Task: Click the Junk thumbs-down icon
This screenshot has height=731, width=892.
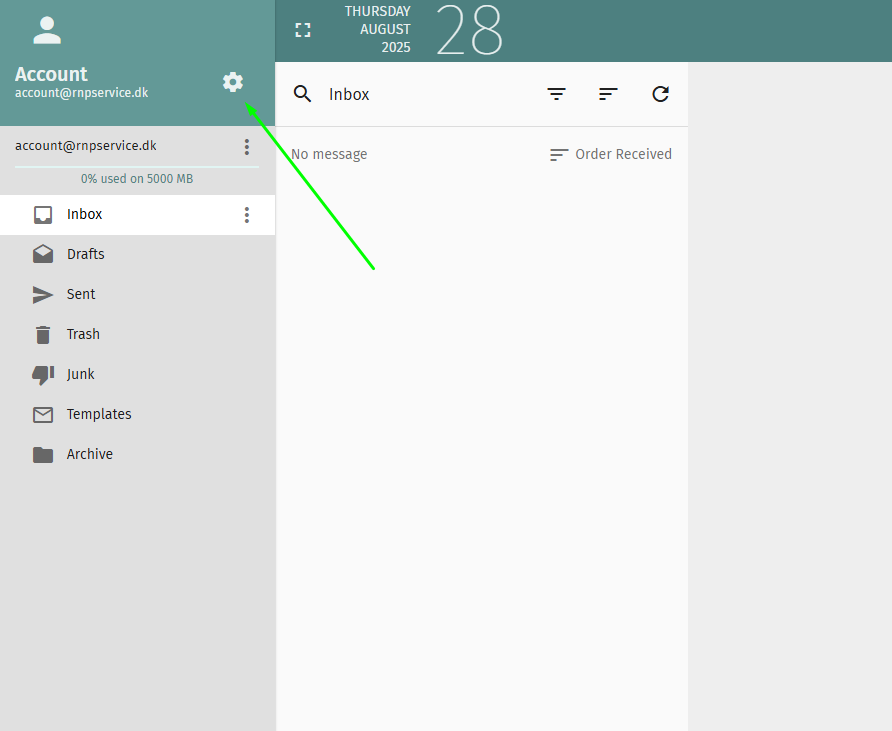Action: pos(43,374)
